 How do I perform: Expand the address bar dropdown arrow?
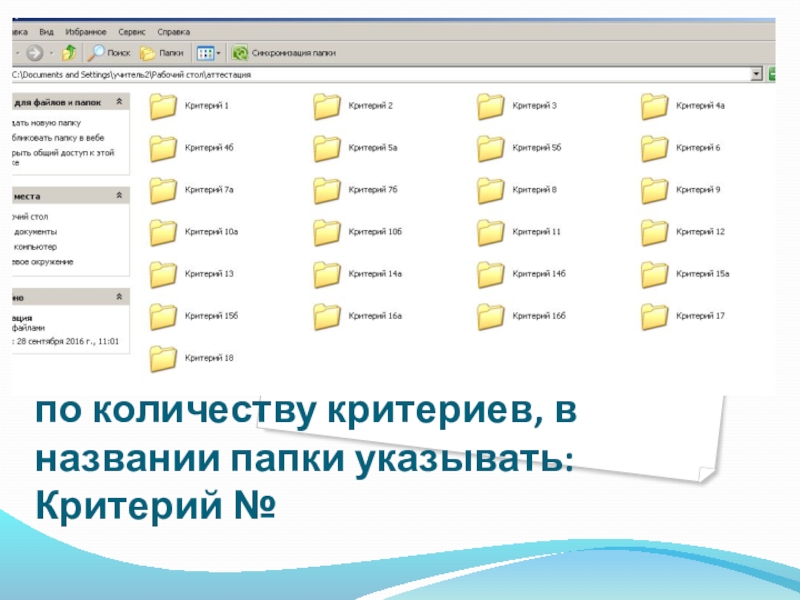click(x=757, y=74)
